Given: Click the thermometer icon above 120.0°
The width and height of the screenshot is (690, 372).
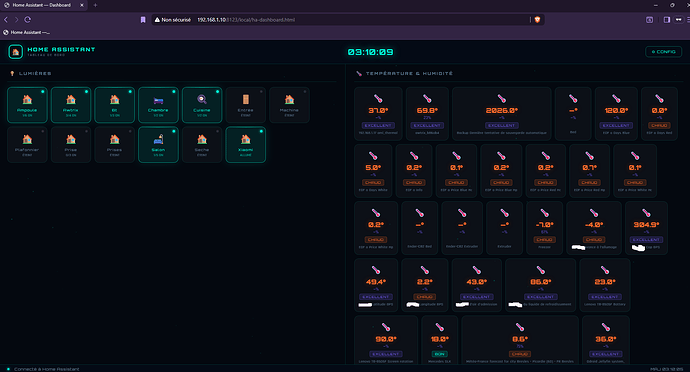Looking at the screenshot, I should 616,99.
